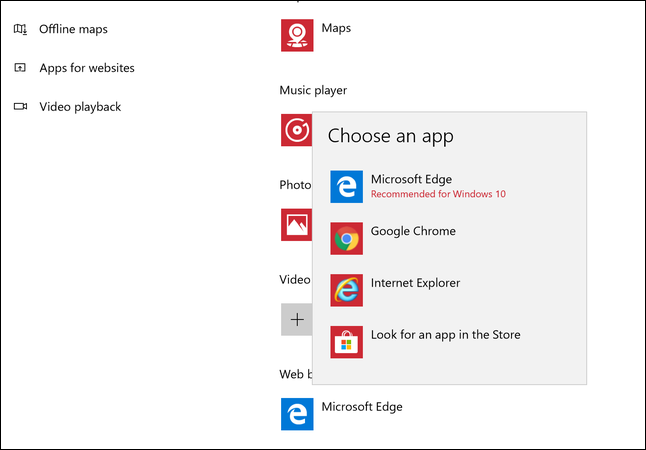Click the Microsoft Store bag icon
646x450 pixels.
click(x=346, y=342)
